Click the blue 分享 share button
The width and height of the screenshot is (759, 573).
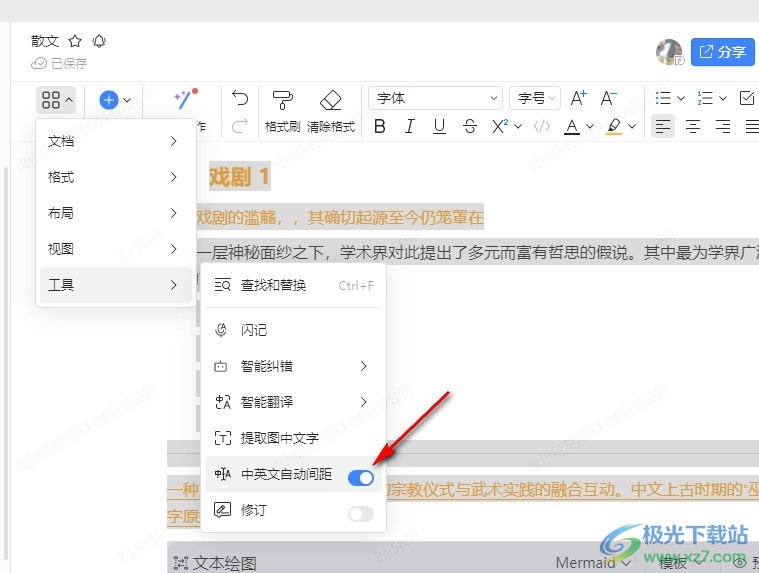click(x=722, y=52)
